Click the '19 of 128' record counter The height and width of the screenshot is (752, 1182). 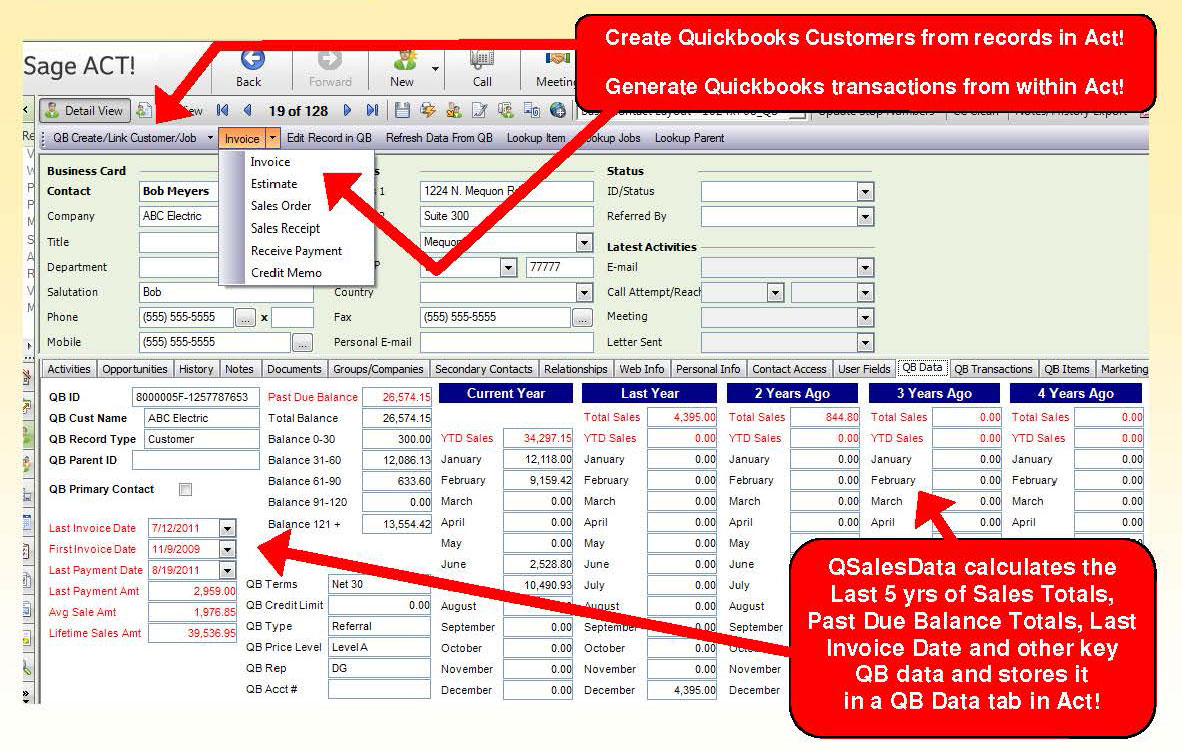pos(299,111)
